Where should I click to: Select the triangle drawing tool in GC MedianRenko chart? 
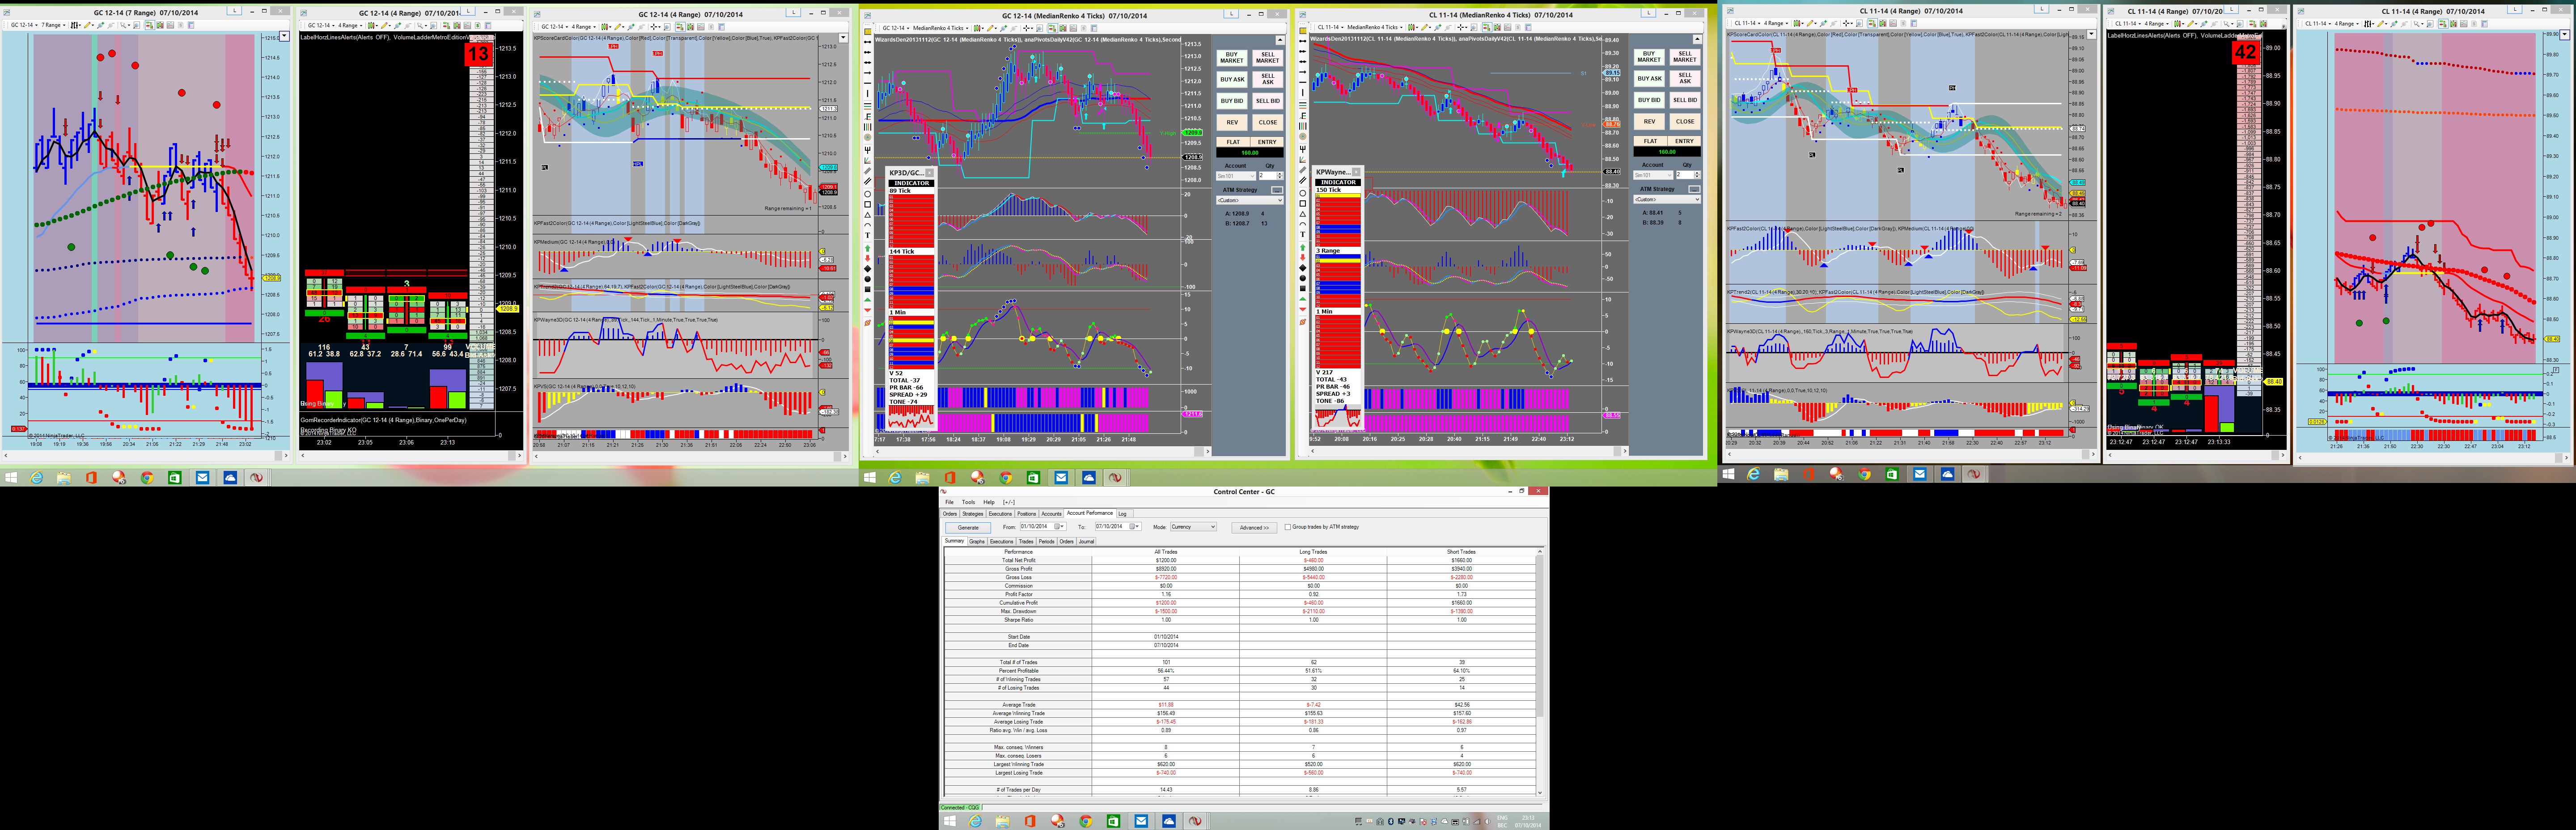tap(867, 214)
